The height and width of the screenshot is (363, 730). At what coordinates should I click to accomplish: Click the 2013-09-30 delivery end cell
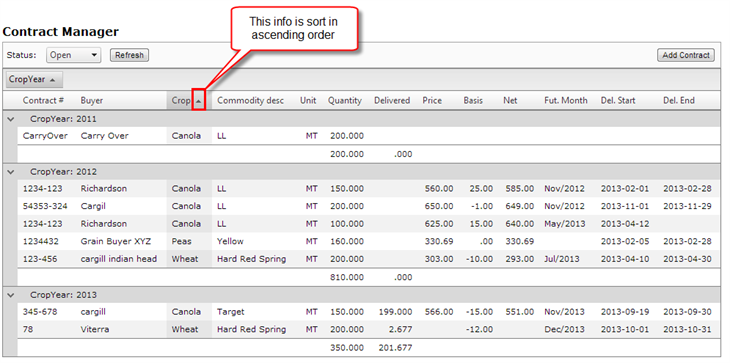click(x=687, y=312)
